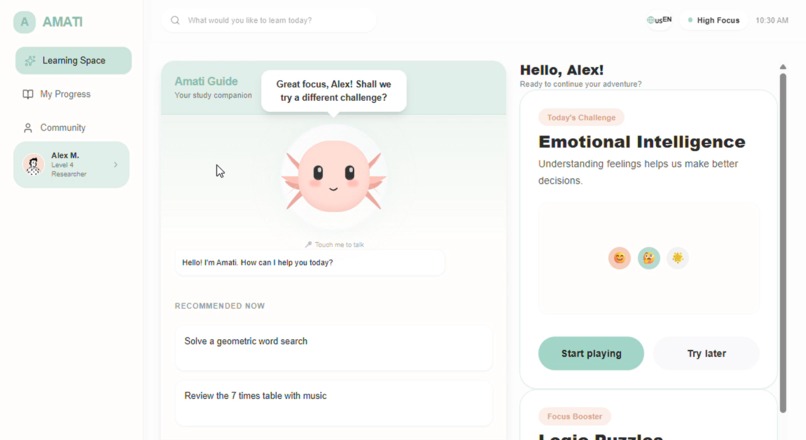The height and width of the screenshot is (440, 806).
Task: Expand the Alex M. profile chevron
Action: pyautogui.click(x=116, y=164)
